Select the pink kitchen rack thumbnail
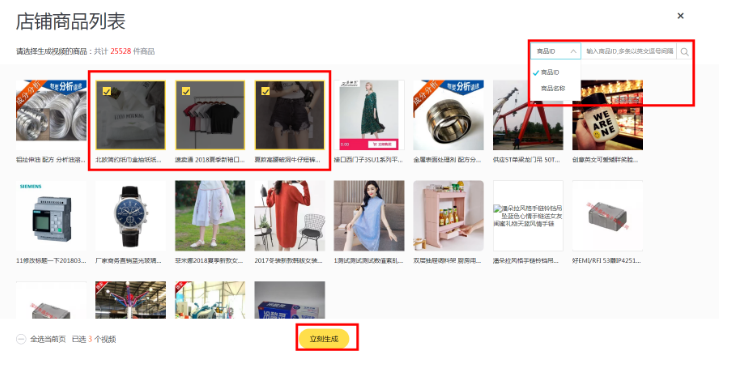750x369 pixels. 448,216
